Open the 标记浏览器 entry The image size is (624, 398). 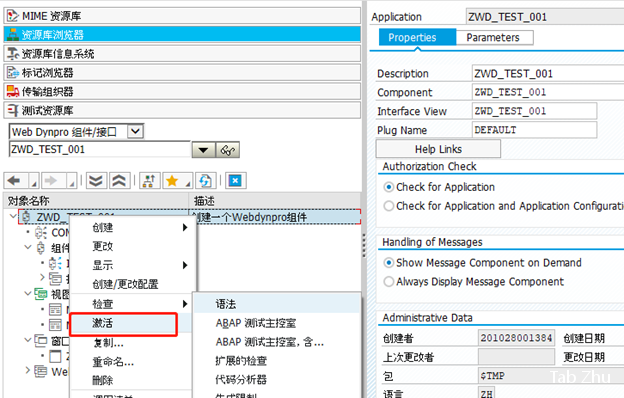(x=182, y=72)
